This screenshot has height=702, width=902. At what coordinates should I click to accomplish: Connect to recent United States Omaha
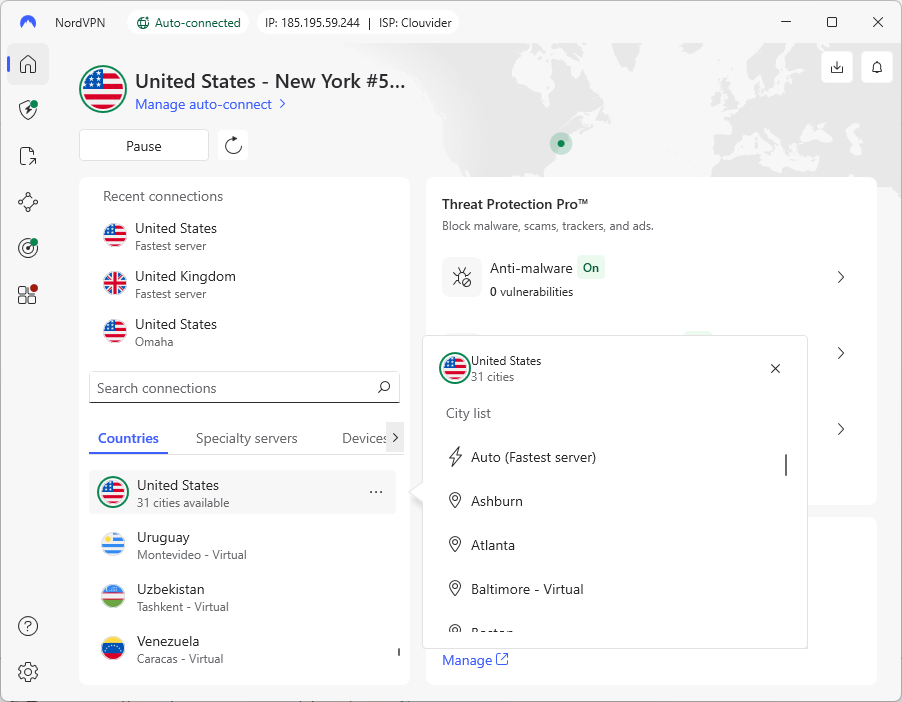244,332
